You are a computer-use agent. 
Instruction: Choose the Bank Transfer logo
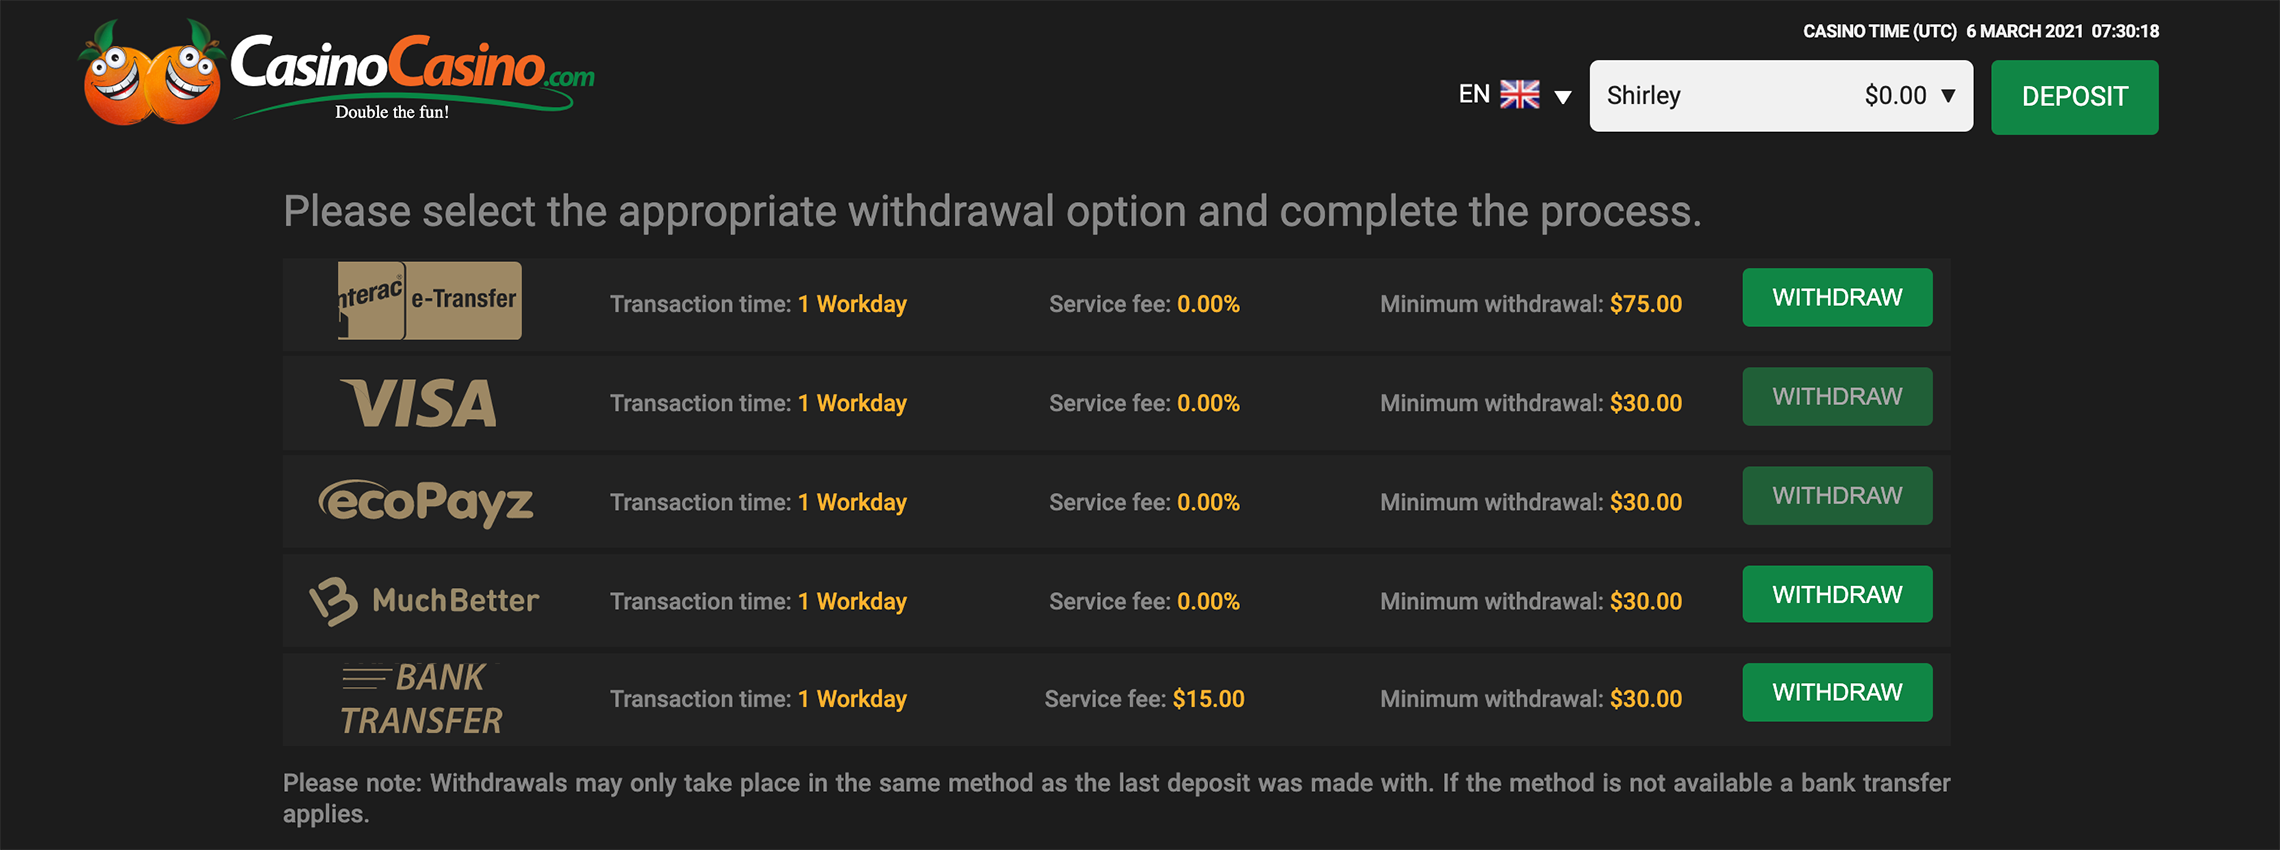click(421, 698)
